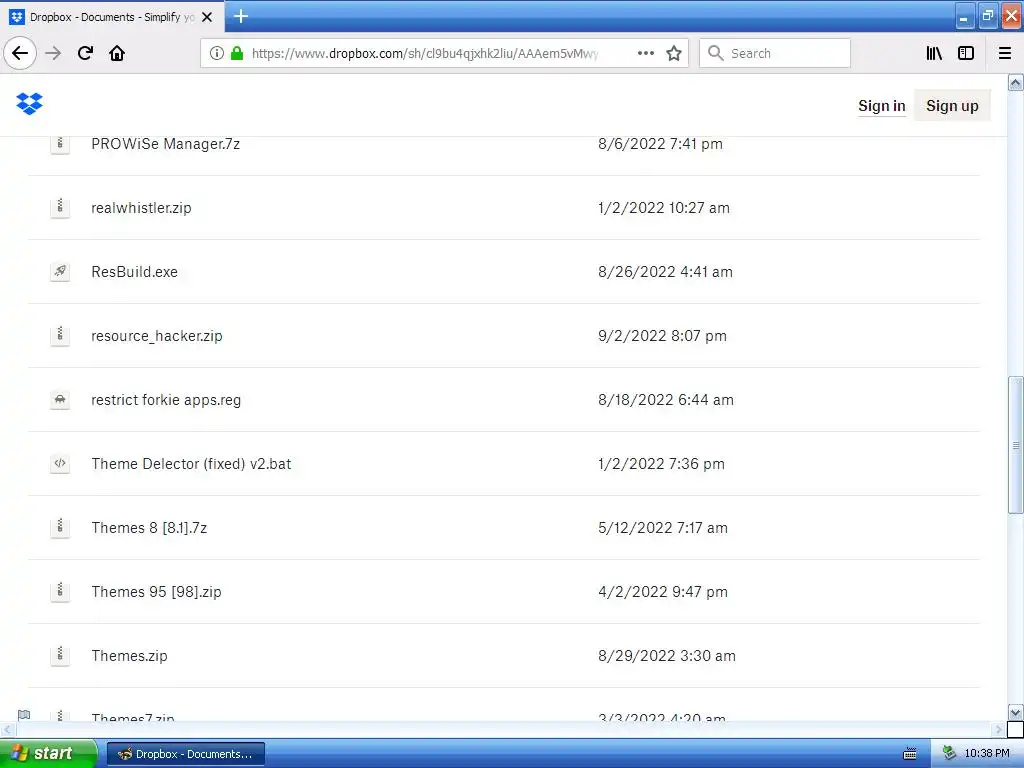The height and width of the screenshot is (768, 1024).
Task: Click the safely remove hardware tray icon
Action: [950, 753]
